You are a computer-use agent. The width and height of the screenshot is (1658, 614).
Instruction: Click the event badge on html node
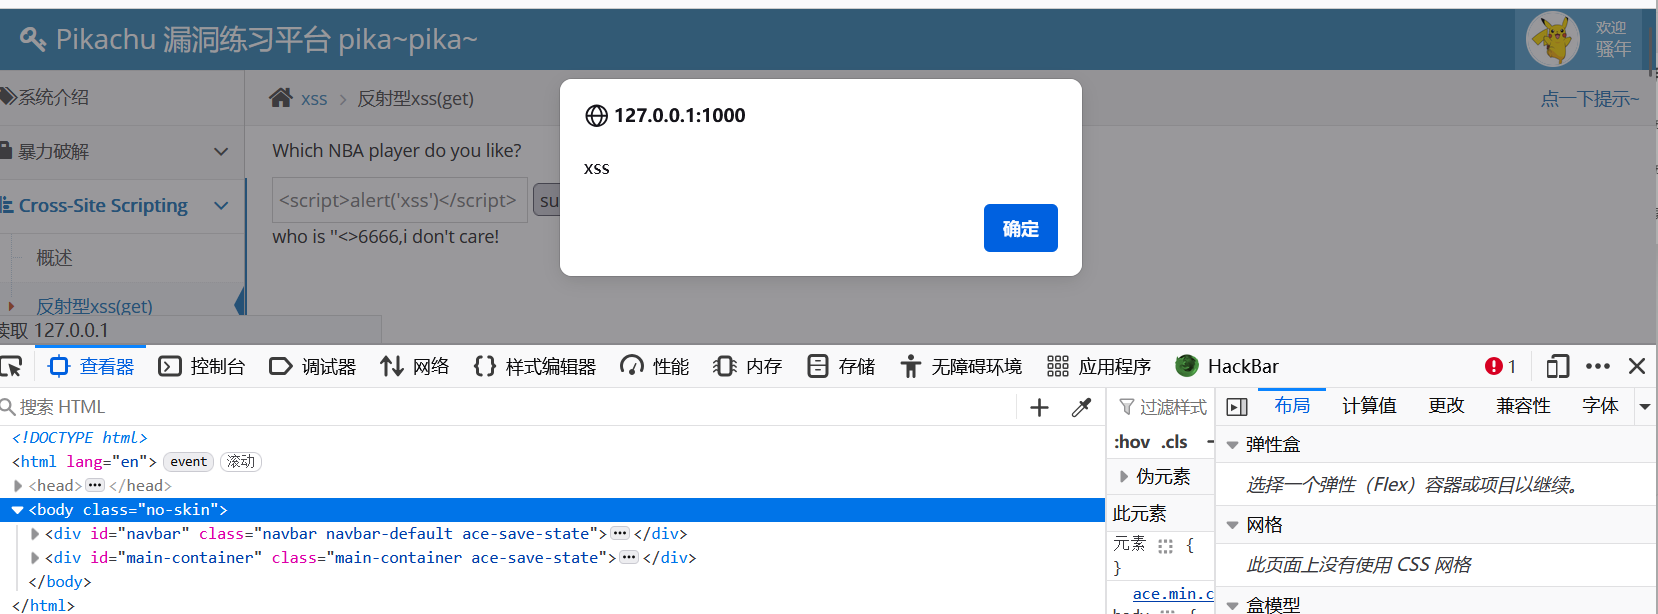click(x=188, y=461)
